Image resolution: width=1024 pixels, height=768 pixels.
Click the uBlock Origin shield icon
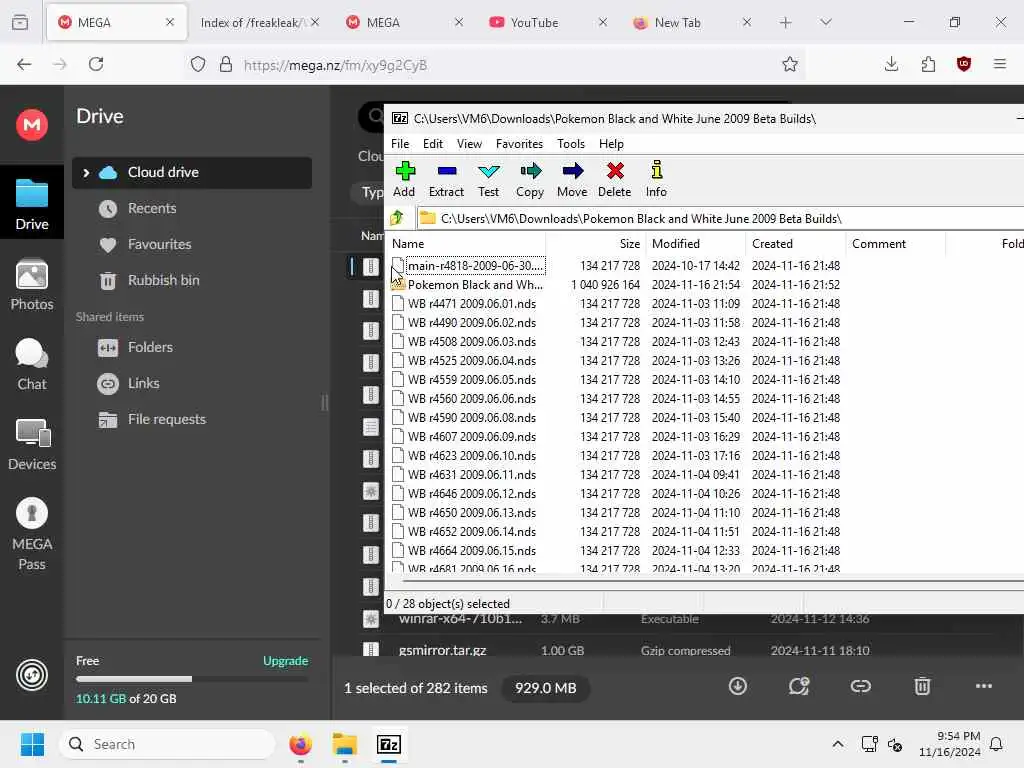coord(964,64)
